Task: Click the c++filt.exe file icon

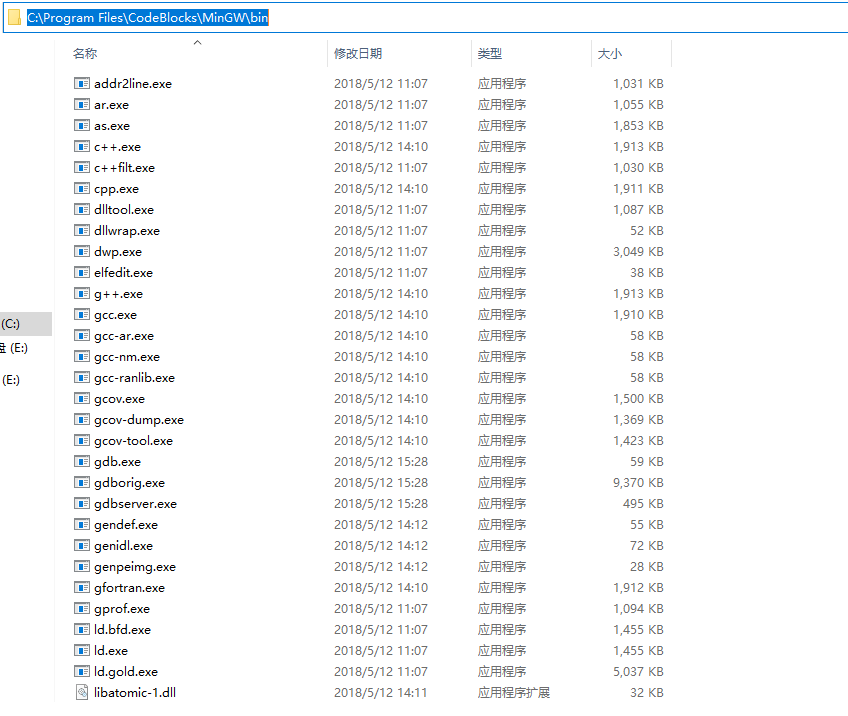Action: pyautogui.click(x=82, y=168)
